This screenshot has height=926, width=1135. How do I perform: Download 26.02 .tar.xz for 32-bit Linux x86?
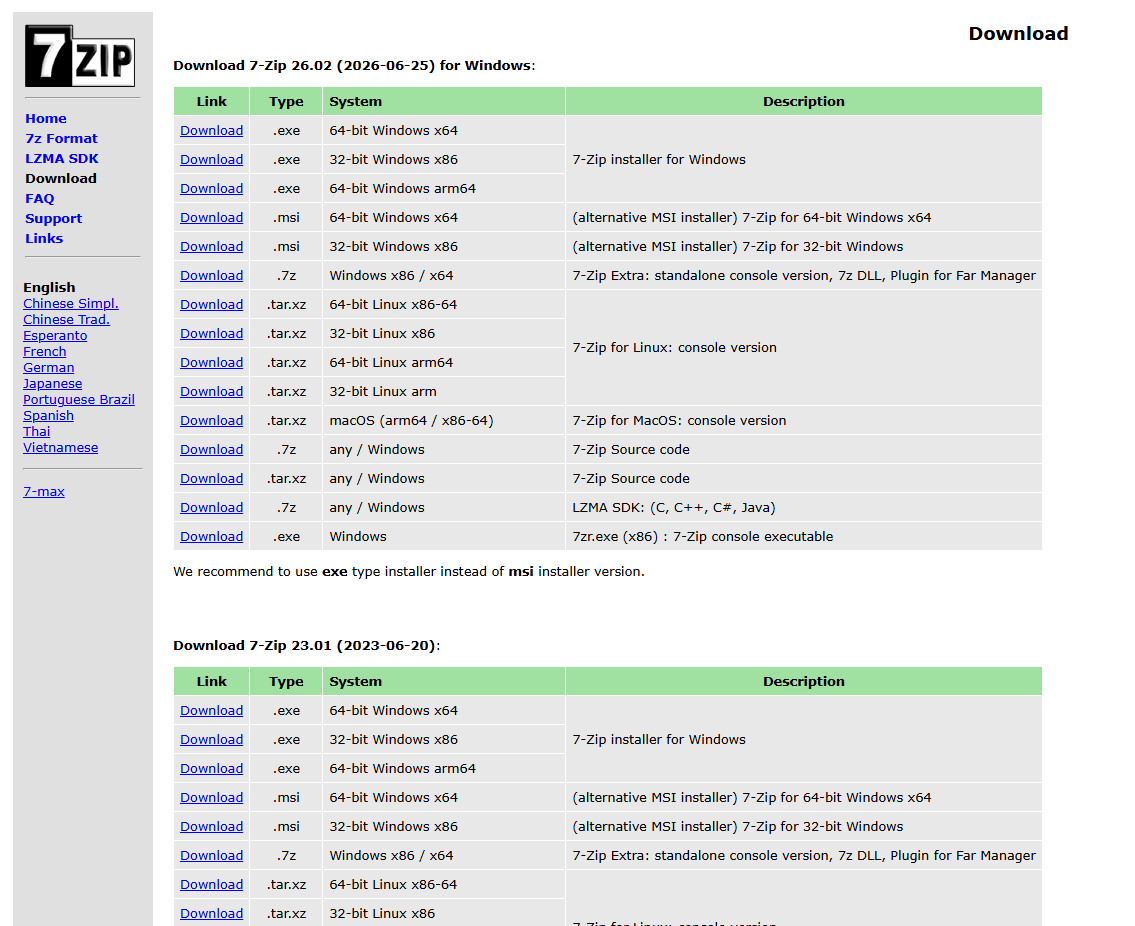tap(211, 333)
